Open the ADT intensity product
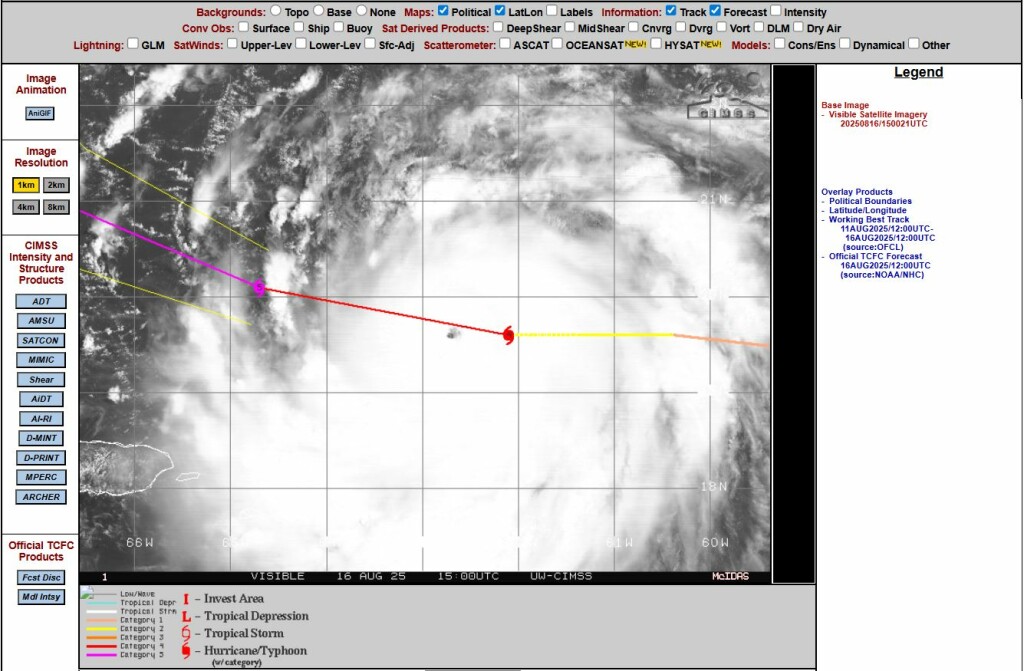Screen dimensions: 1024x671 pos(41,301)
